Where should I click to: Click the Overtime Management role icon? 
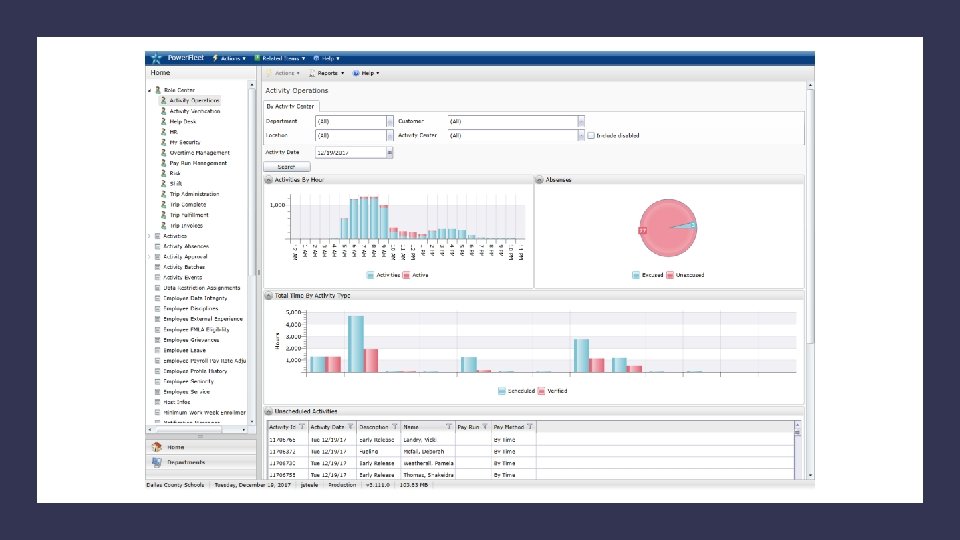click(x=163, y=152)
